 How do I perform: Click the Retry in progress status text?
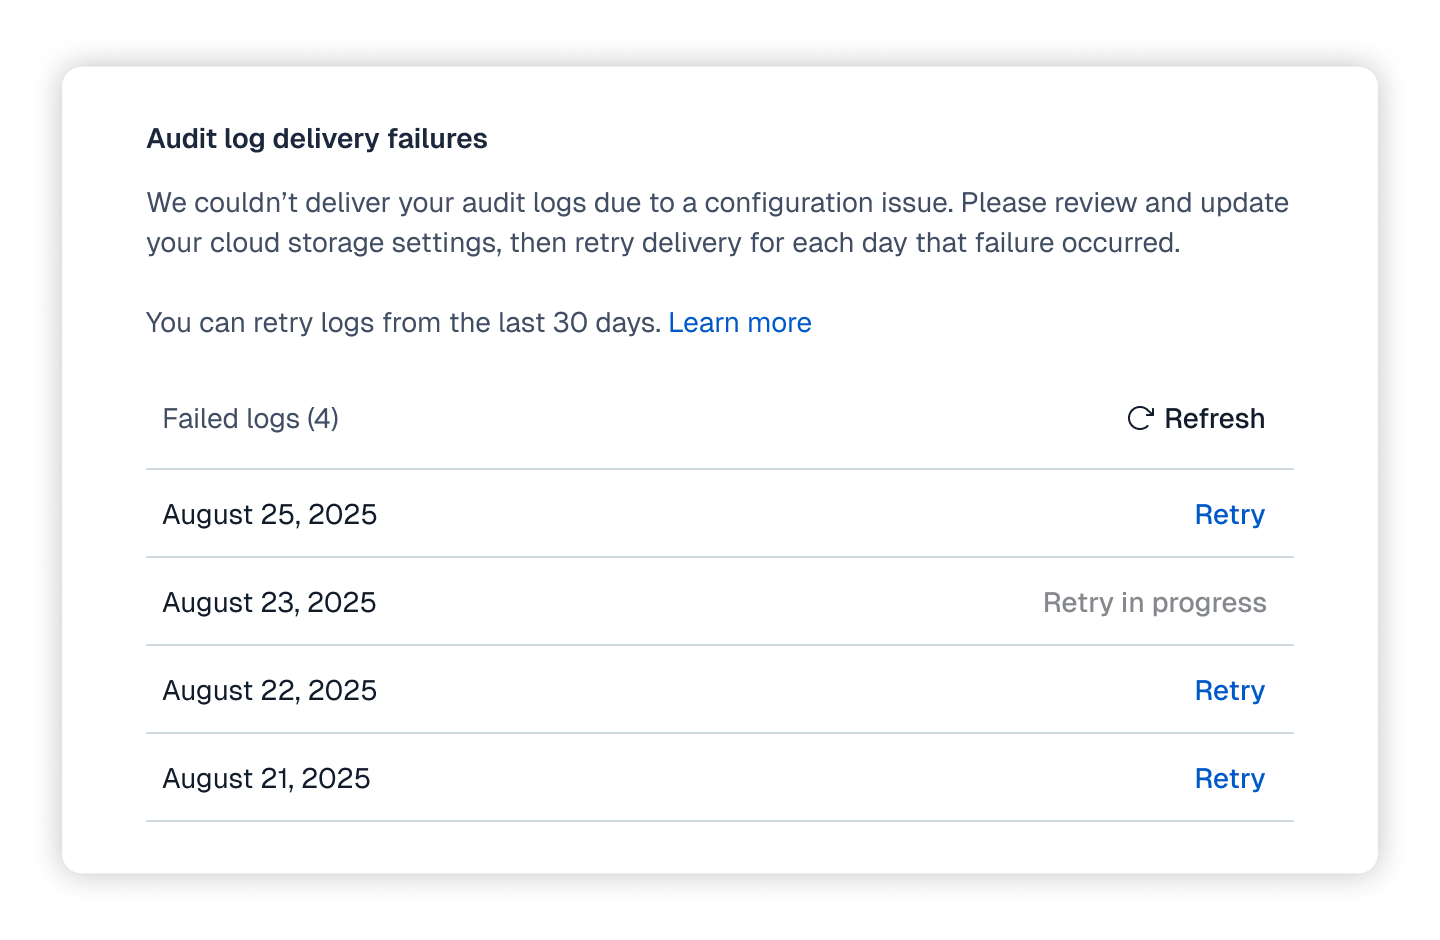point(1154,602)
